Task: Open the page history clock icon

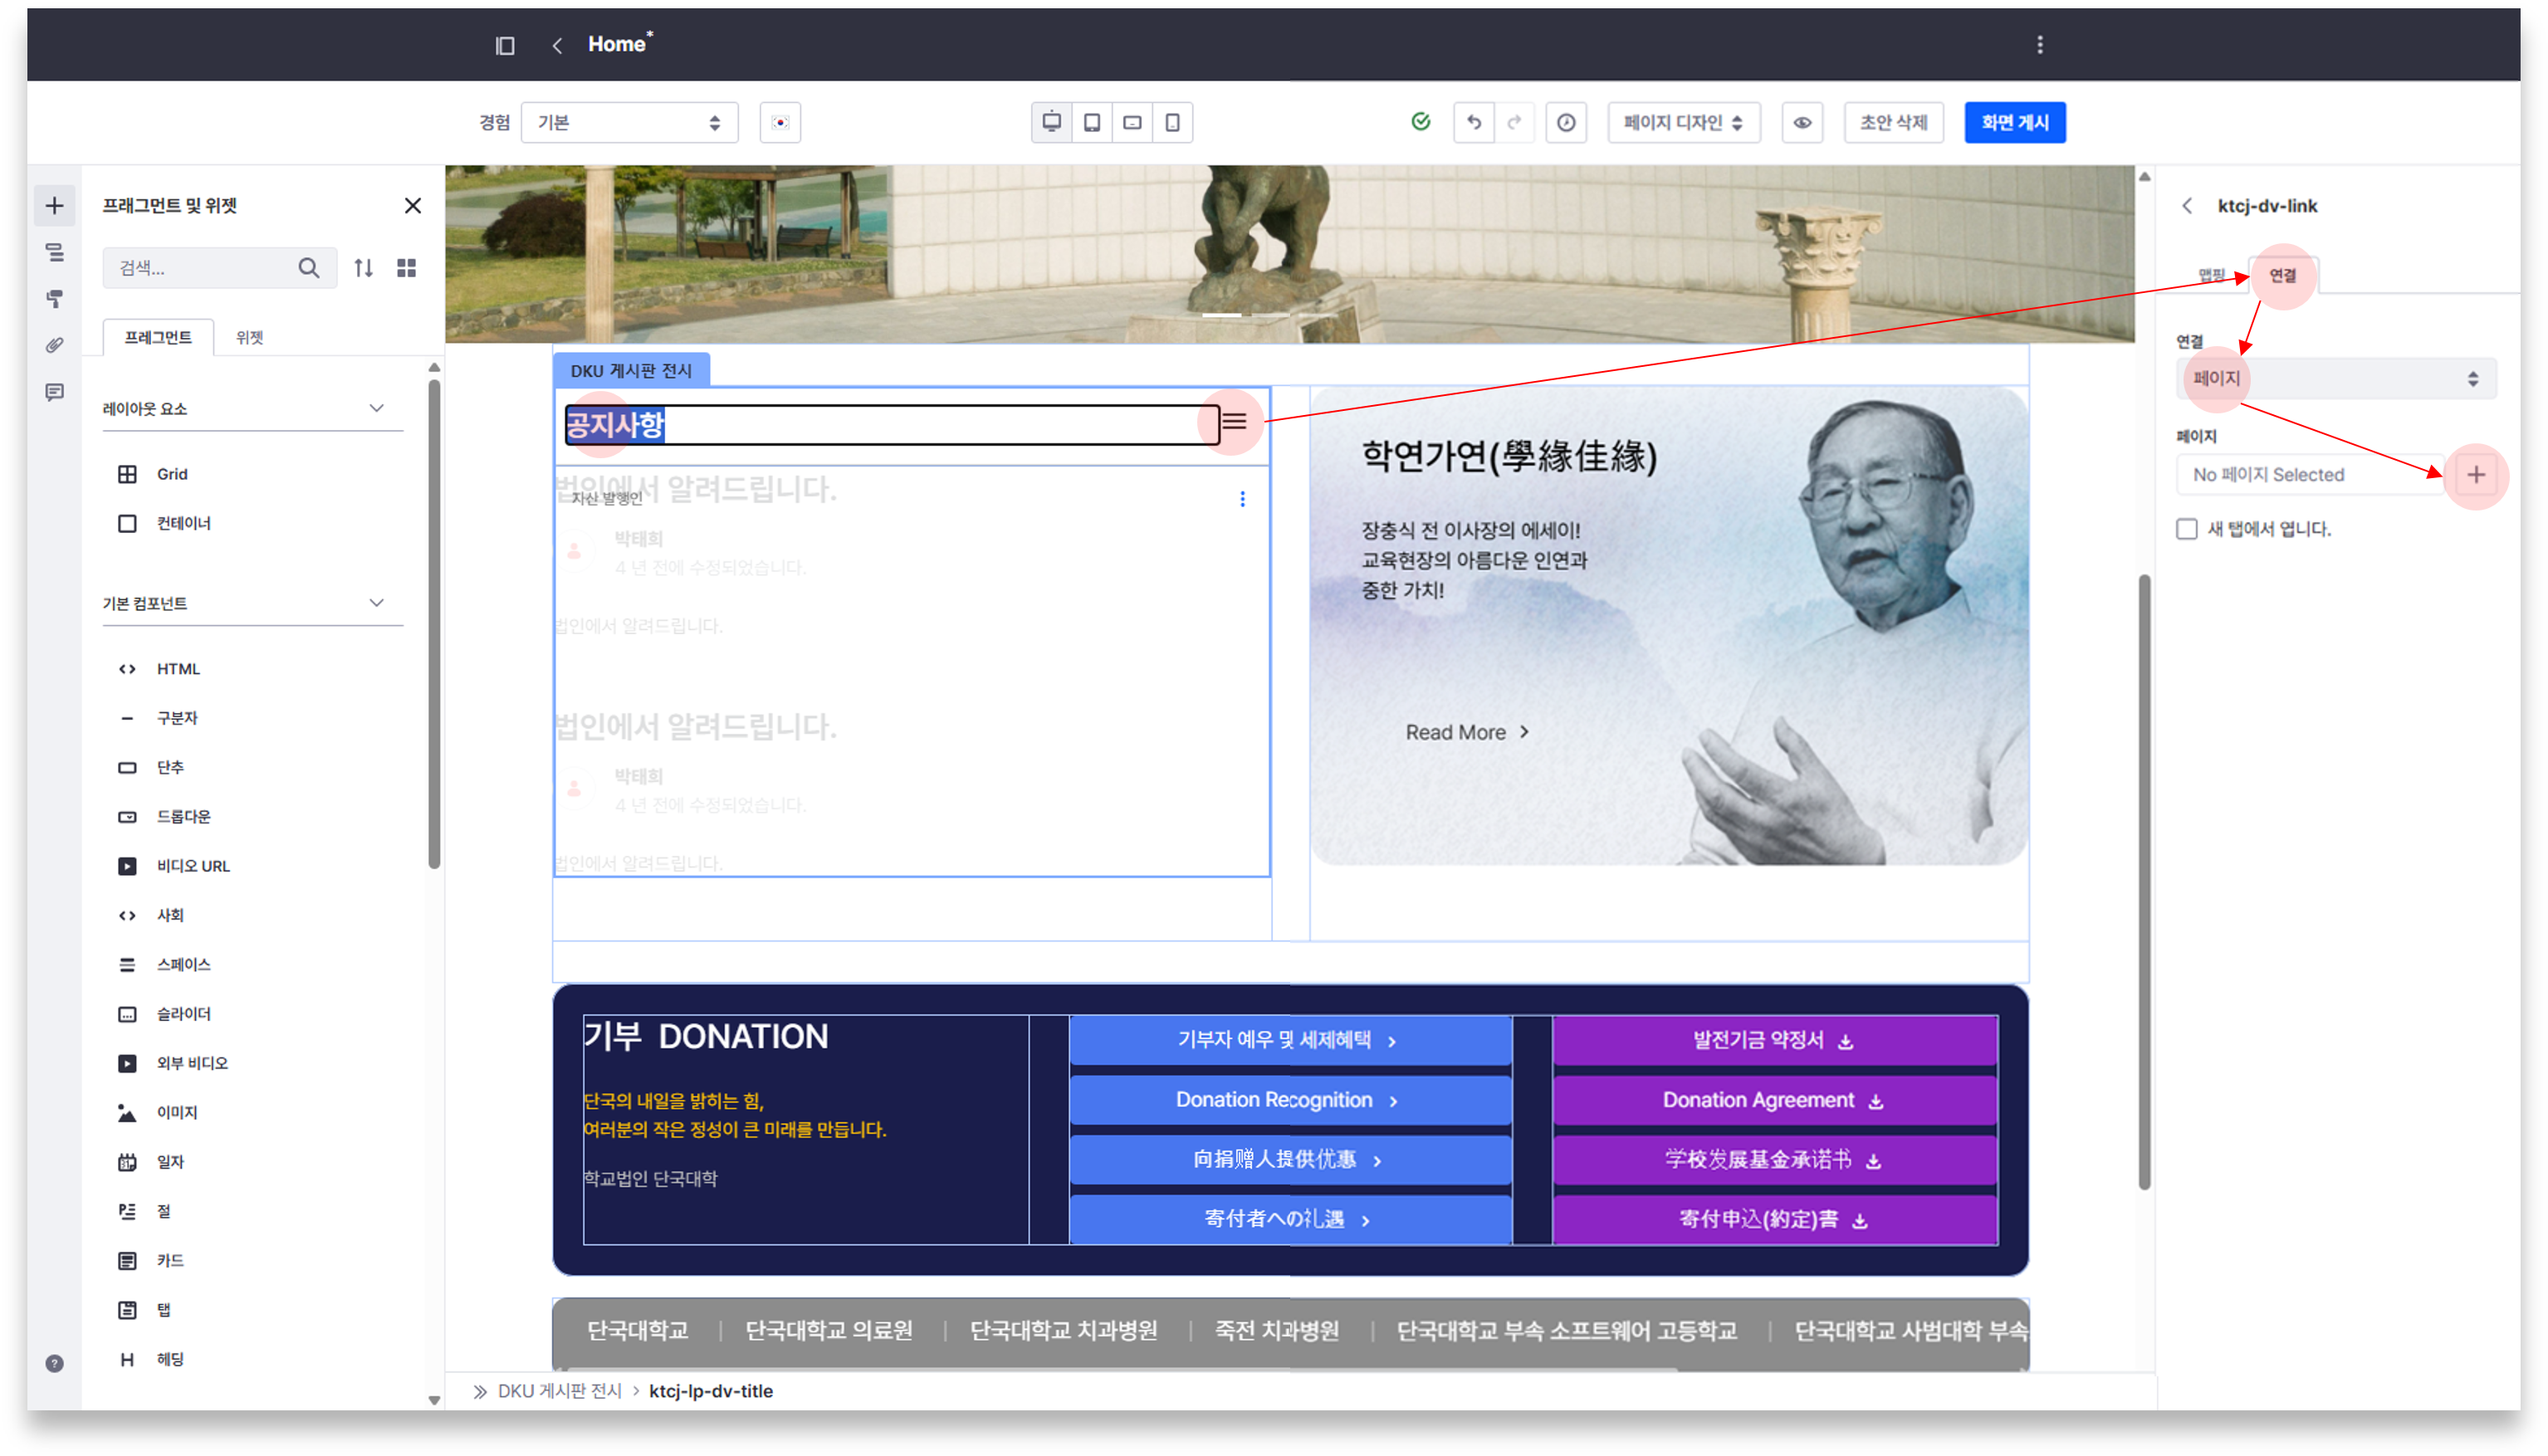Action: [1565, 122]
